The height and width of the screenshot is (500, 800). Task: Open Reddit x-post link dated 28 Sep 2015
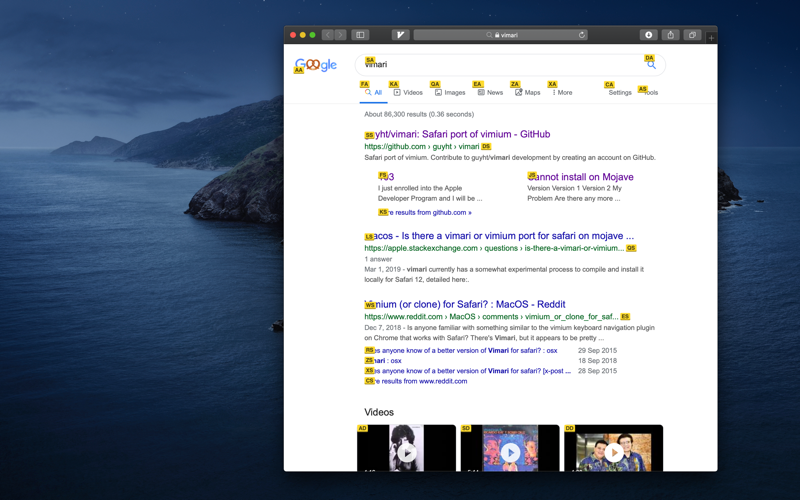pos(467,371)
